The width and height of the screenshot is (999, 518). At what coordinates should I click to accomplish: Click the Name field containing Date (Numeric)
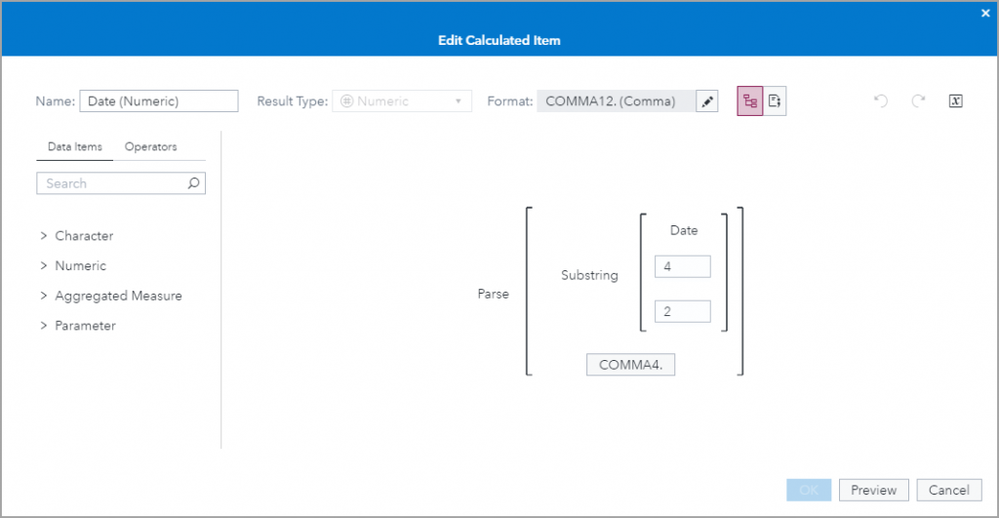point(158,101)
